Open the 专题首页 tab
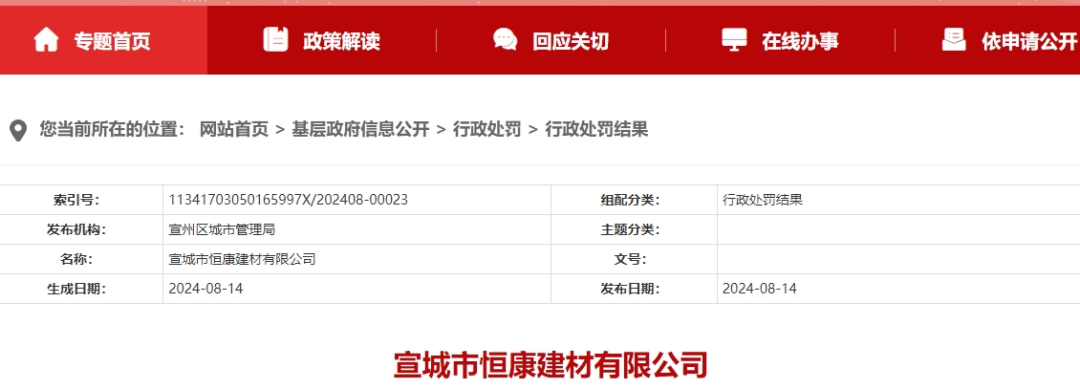The image size is (1080, 389). tap(103, 40)
